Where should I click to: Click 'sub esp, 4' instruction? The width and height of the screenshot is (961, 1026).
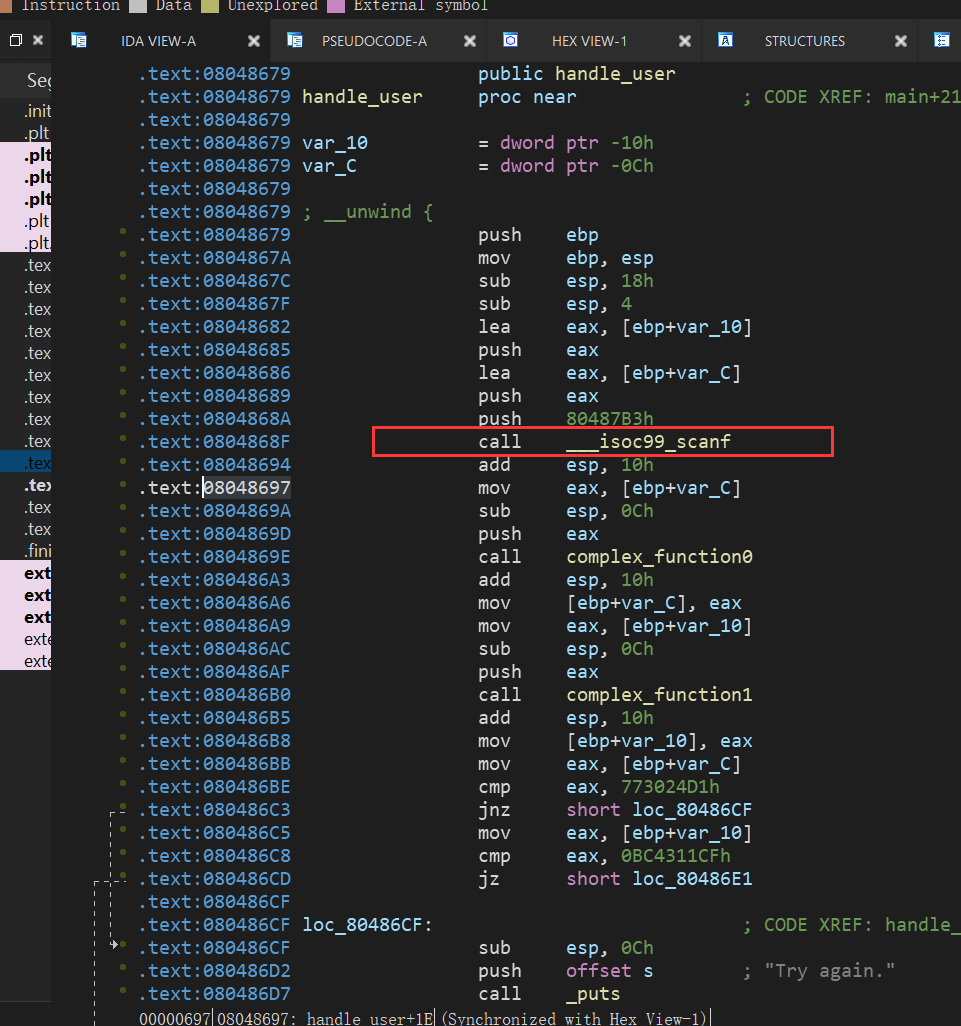click(x=555, y=304)
